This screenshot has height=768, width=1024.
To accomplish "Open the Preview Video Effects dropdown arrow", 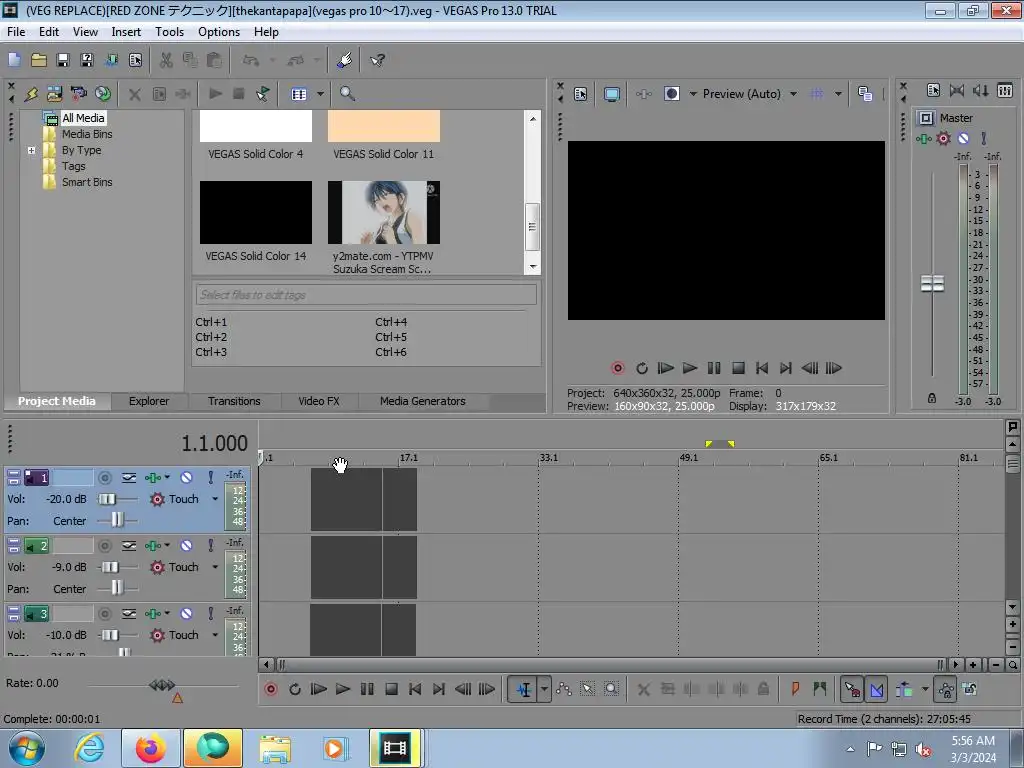I will pos(693,94).
